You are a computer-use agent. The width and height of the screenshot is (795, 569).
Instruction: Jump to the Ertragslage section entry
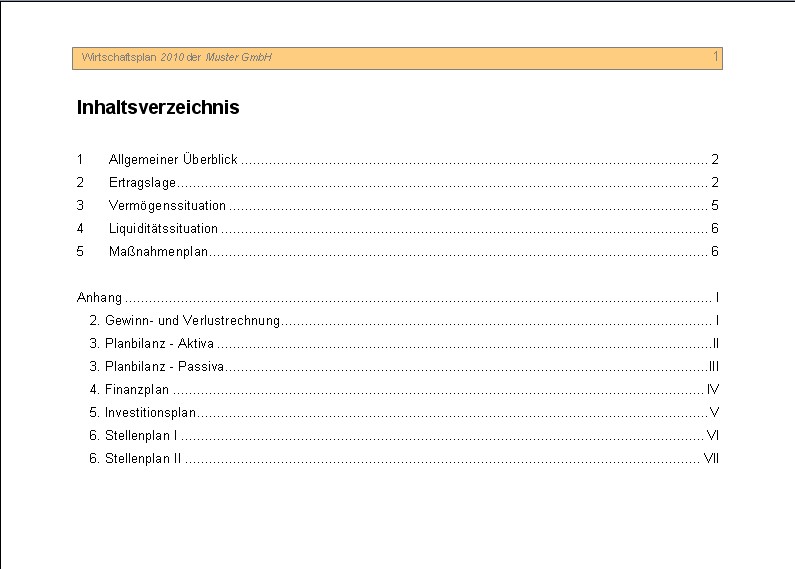tap(142, 182)
